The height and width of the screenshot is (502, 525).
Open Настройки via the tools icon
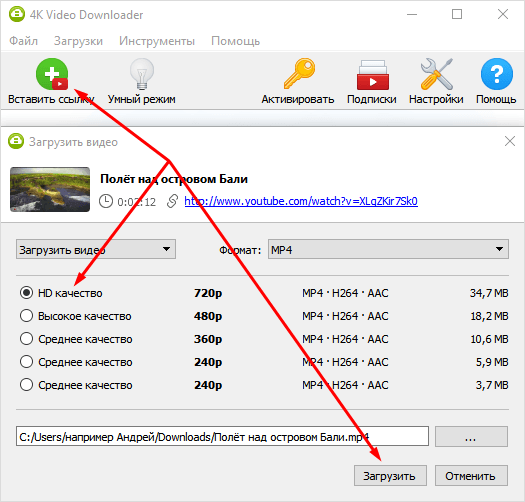[437, 74]
